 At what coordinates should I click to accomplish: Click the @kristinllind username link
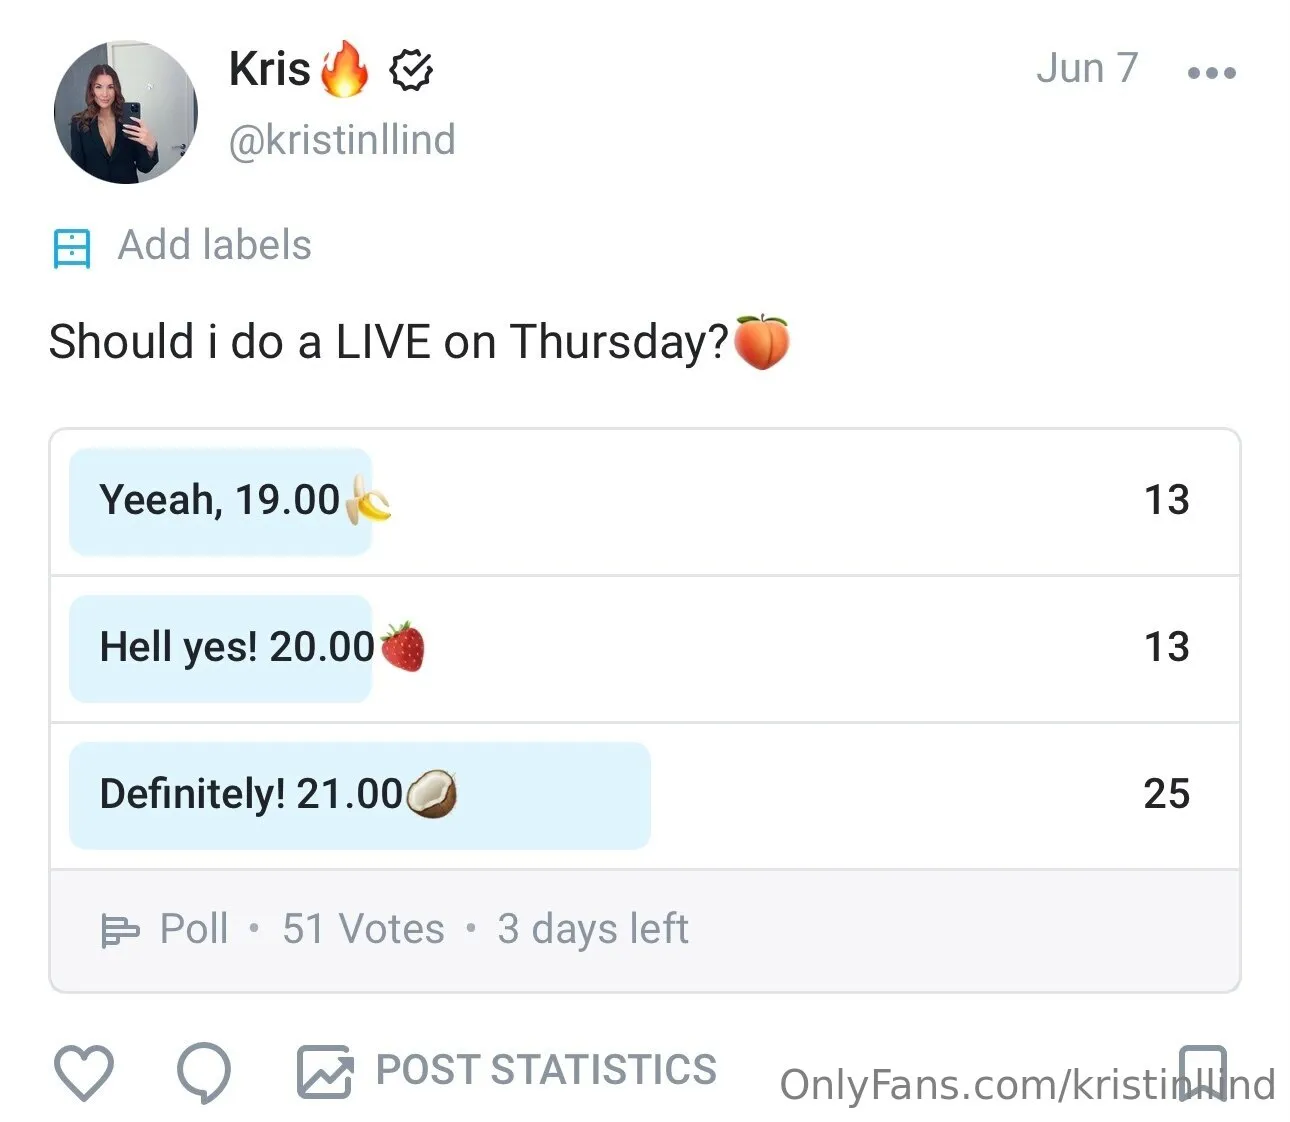(342, 140)
